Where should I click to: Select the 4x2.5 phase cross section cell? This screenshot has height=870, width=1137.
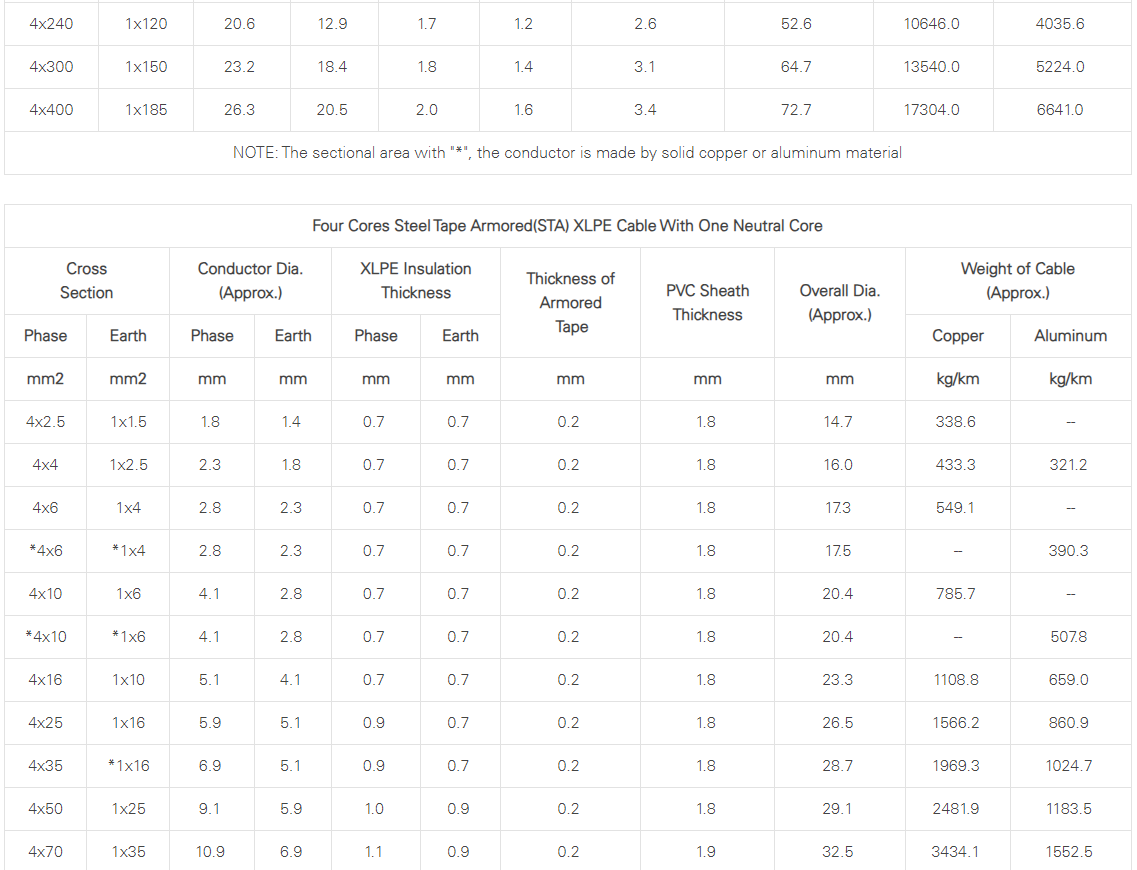pyautogui.click(x=45, y=422)
